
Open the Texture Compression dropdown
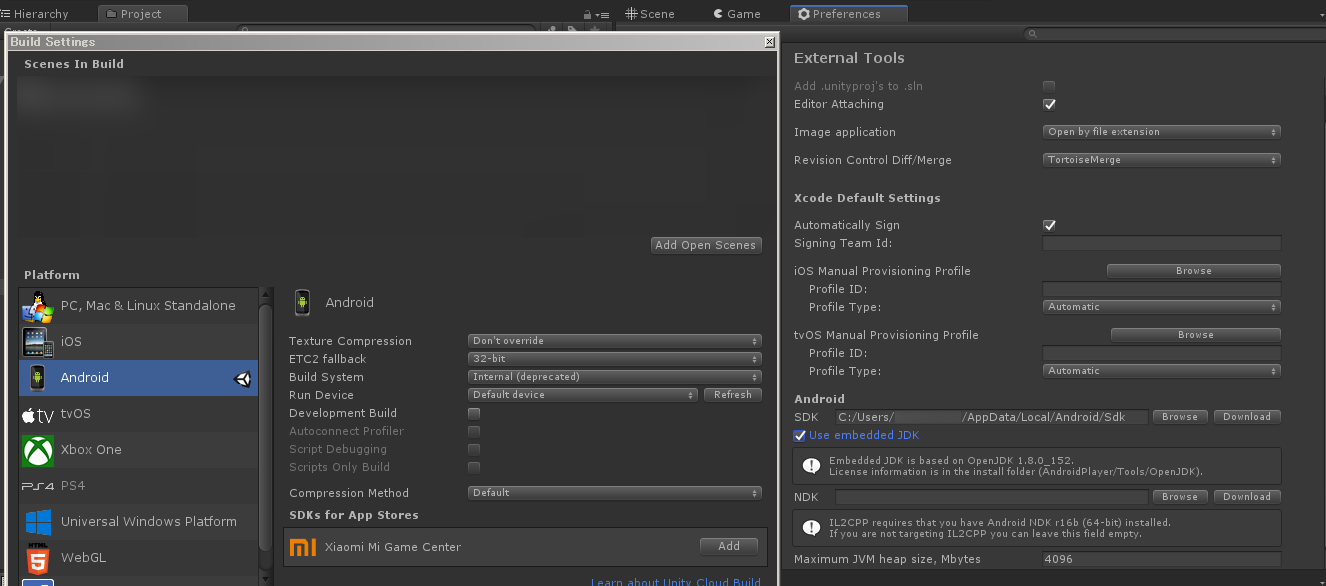pyautogui.click(x=614, y=340)
